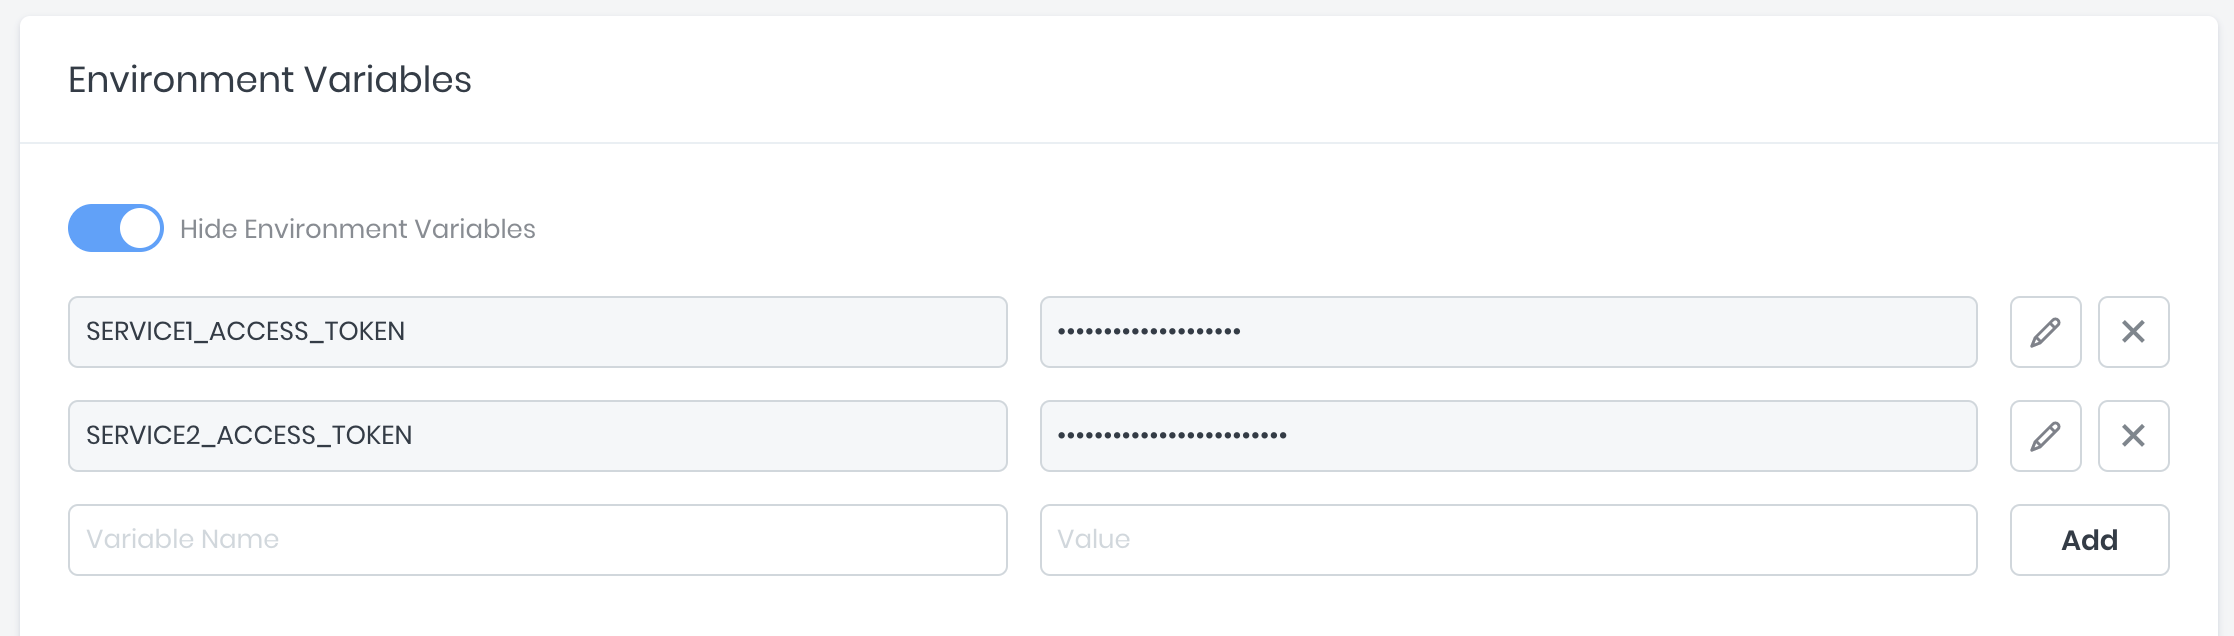The image size is (2234, 636).
Task: Click the pencil icon for SERVICE2_ACCESS_TOKEN
Action: (x=2045, y=436)
